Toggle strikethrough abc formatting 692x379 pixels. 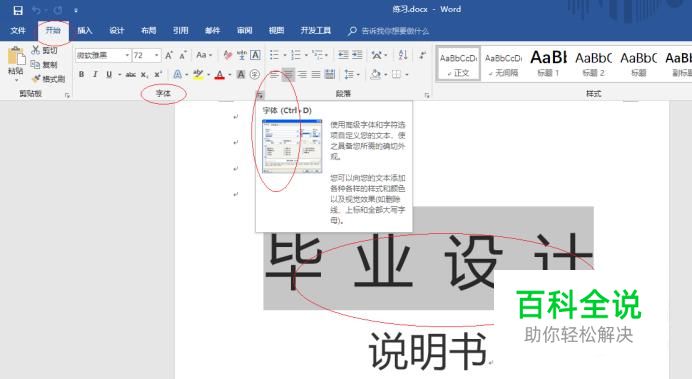(131, 75)
